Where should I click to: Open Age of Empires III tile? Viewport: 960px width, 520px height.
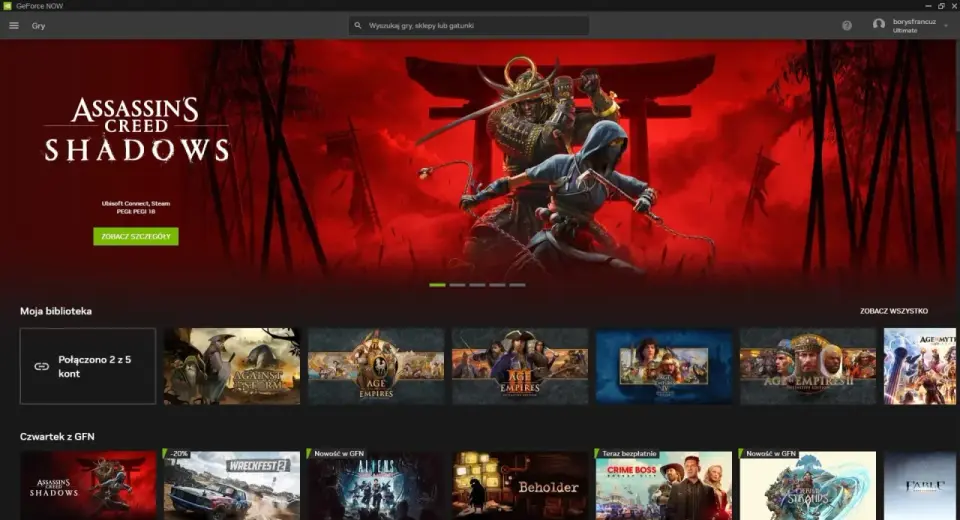pos(520,366)
